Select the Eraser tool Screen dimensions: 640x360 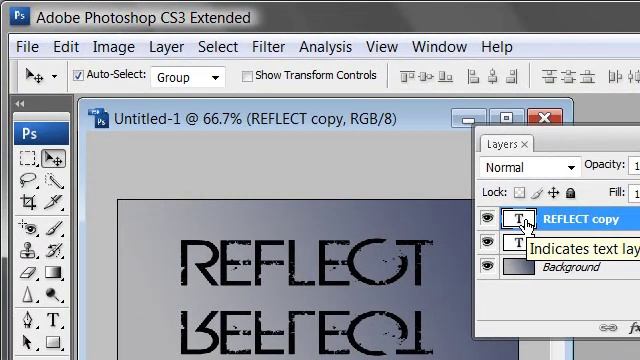click(28, 272)
